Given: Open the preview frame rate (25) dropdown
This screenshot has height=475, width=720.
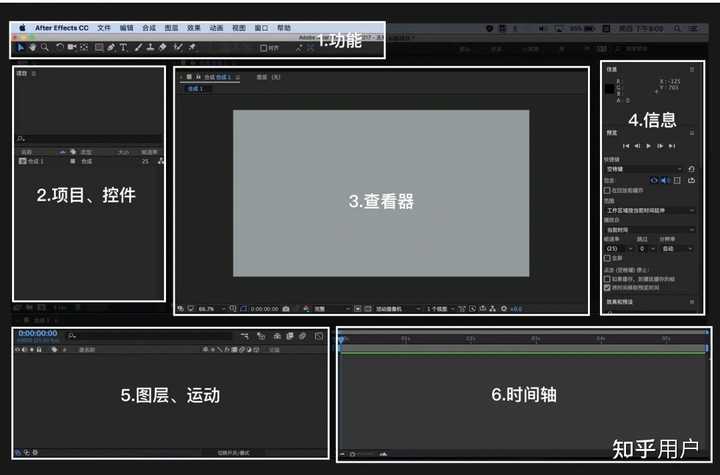Looking at the screenshot, I should point(619,249).
